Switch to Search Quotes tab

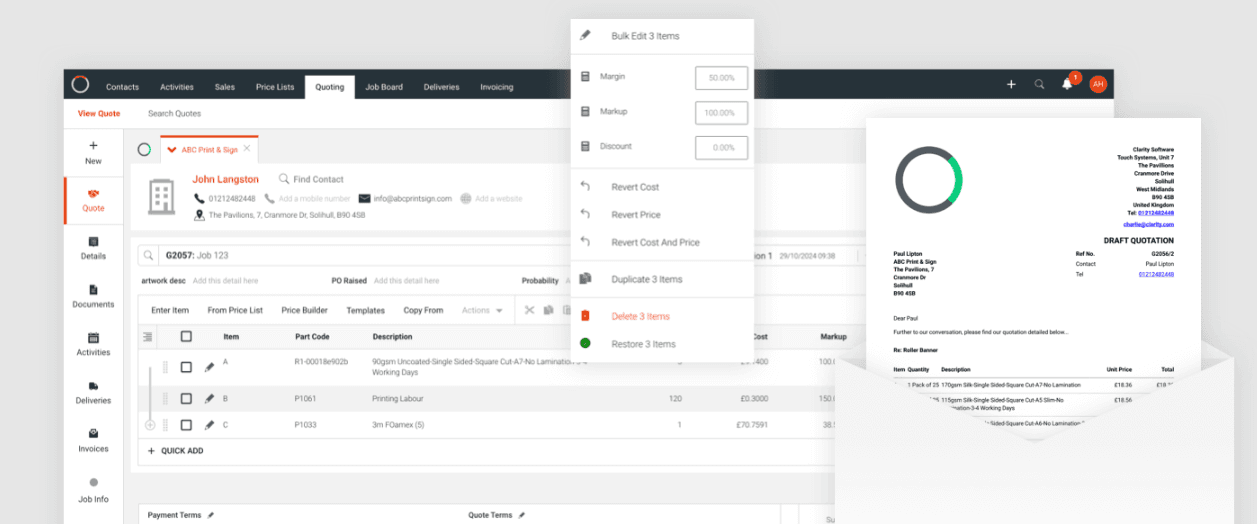coord(174,113)
